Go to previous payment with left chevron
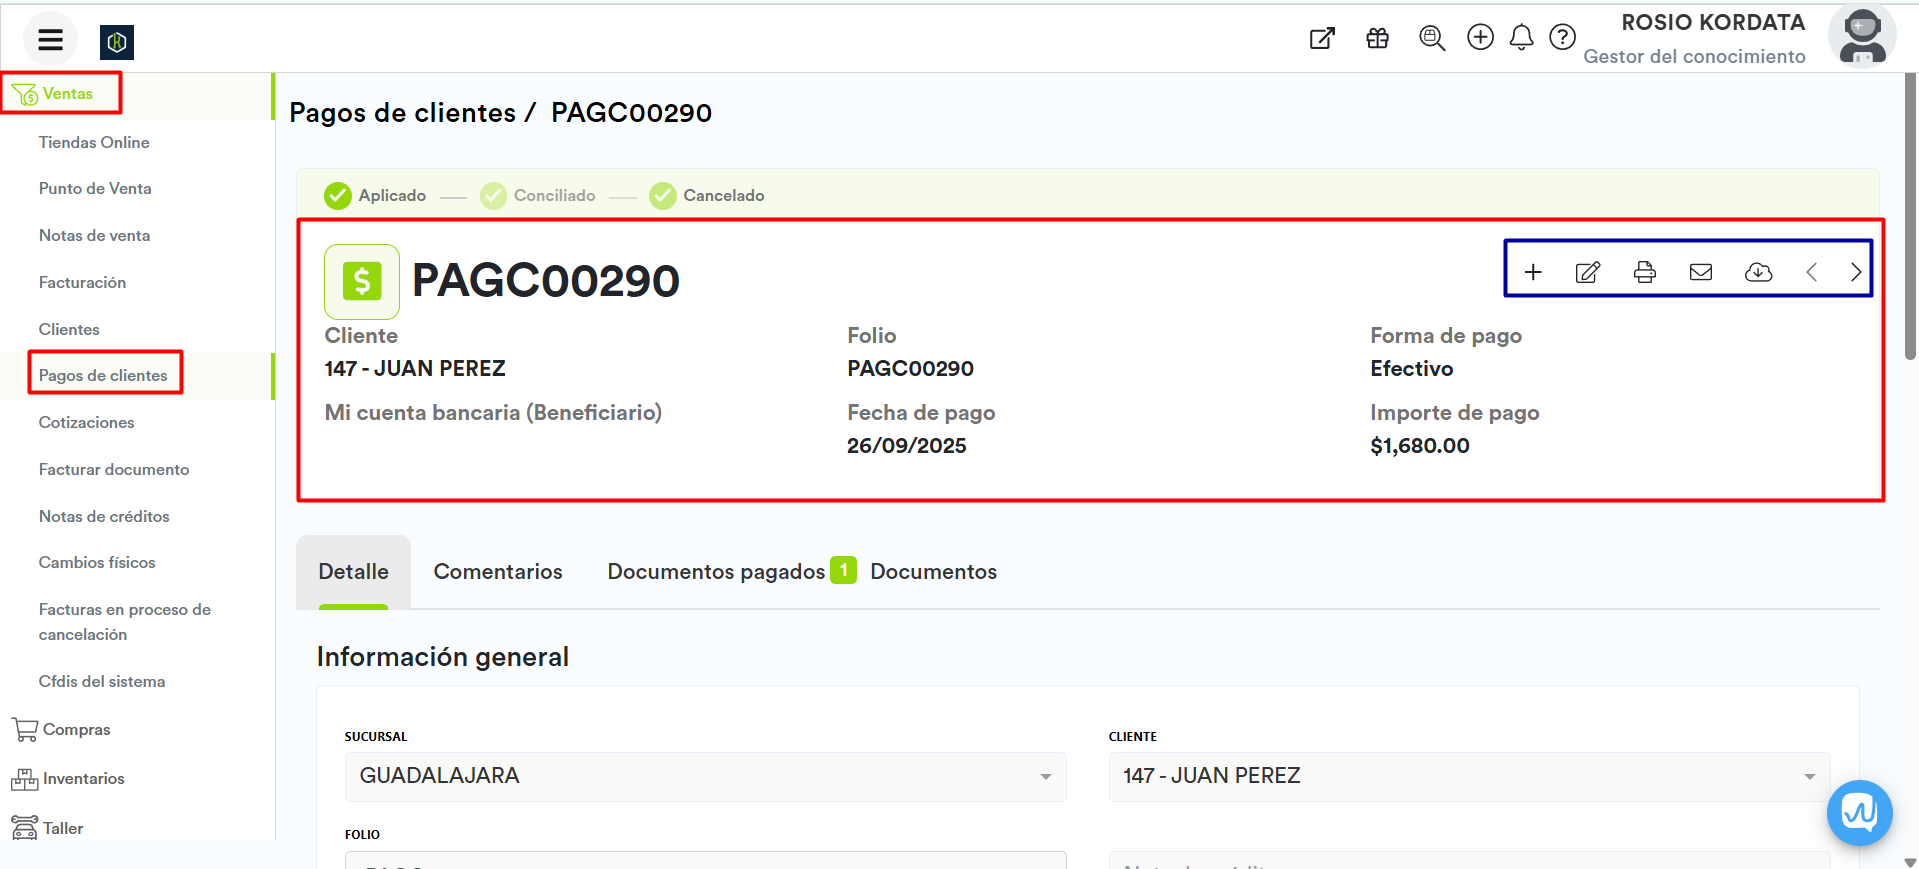Viewport: 1919px width, 869px height. coord(1811,272)
